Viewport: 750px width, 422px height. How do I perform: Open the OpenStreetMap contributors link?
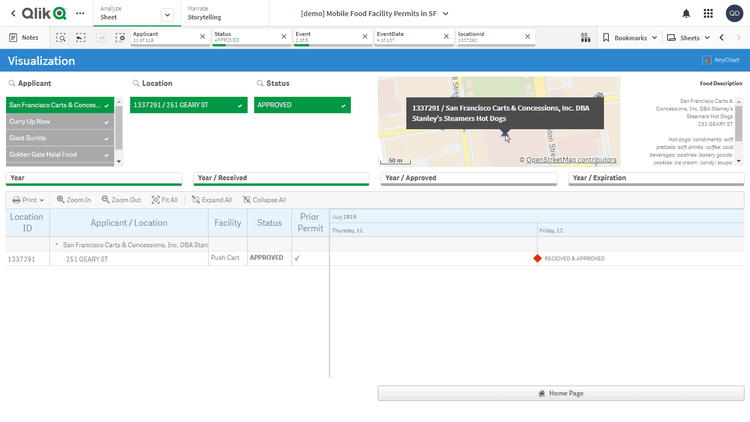[x=571, y=160]
